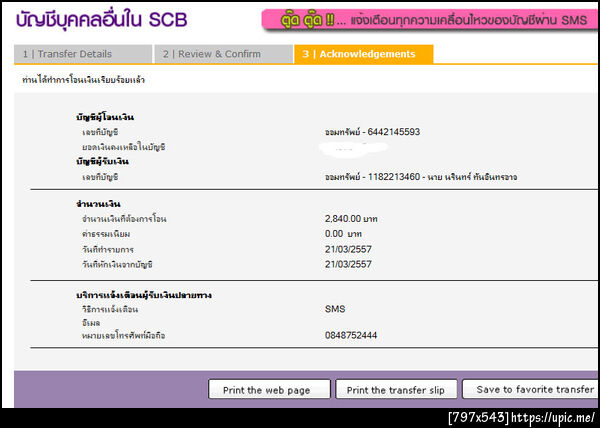
Task: Click the อีเมล label
Action: 91,323
